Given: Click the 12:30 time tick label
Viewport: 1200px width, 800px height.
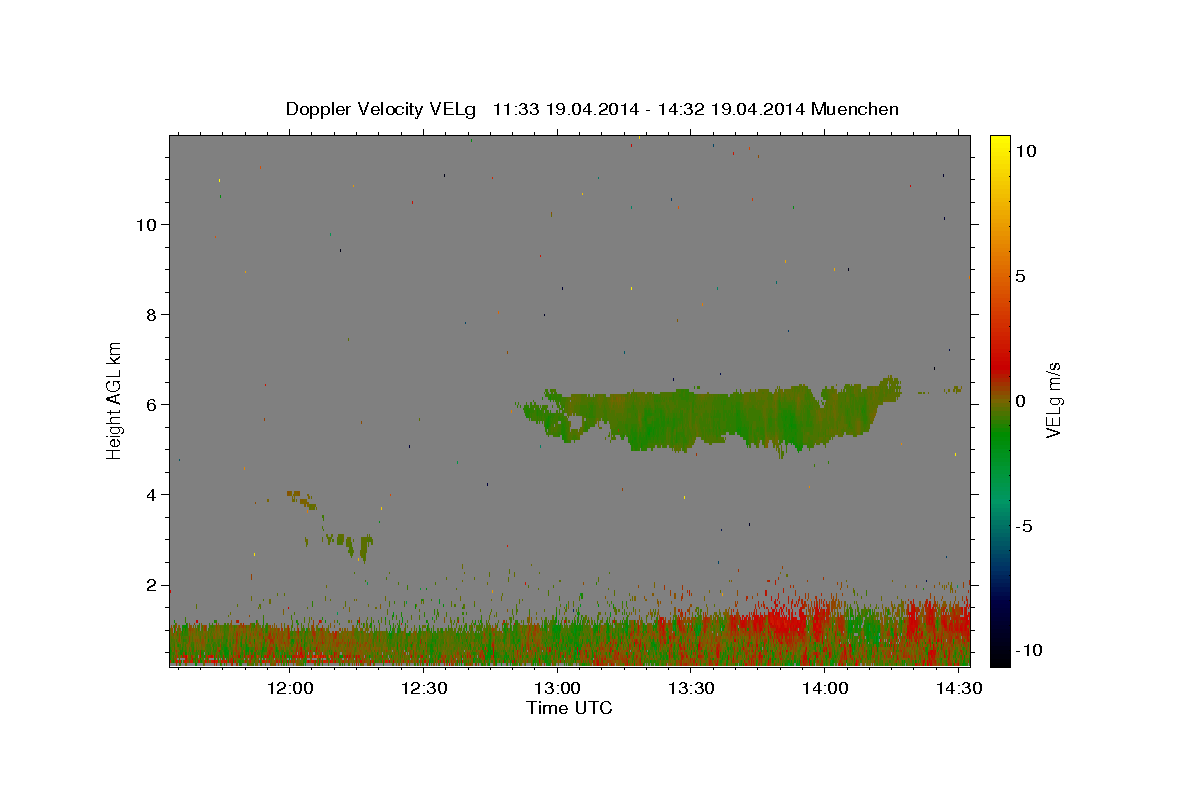Looking at the screenshot, I should tap(424, 688).
